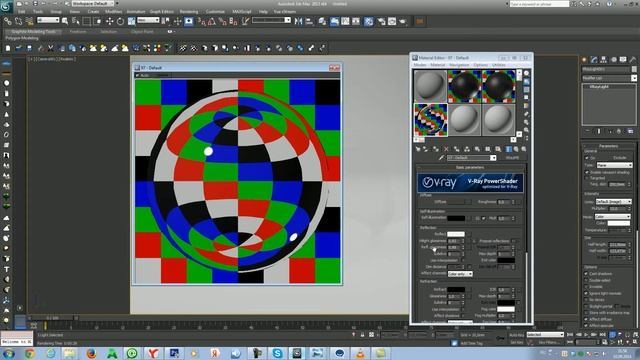The image size is (640, 360).
Task: Click the Select and Move tool
Action: [x=109, y=21]
